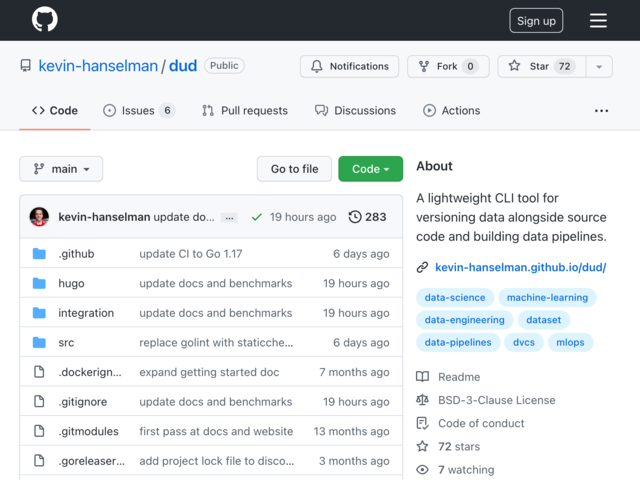
Task: Open the Star list dropdown arrow
Action: (599, 67)
